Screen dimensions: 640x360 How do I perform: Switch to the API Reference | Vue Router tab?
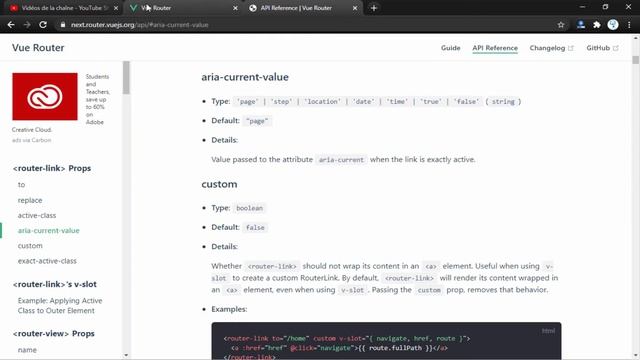coord(302,8)
